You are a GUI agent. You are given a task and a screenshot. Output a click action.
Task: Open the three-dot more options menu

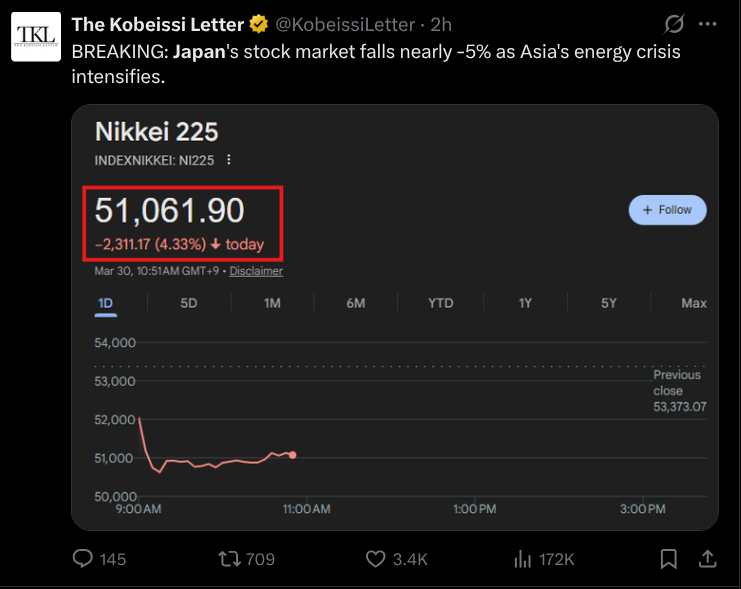tap(707, 23)
